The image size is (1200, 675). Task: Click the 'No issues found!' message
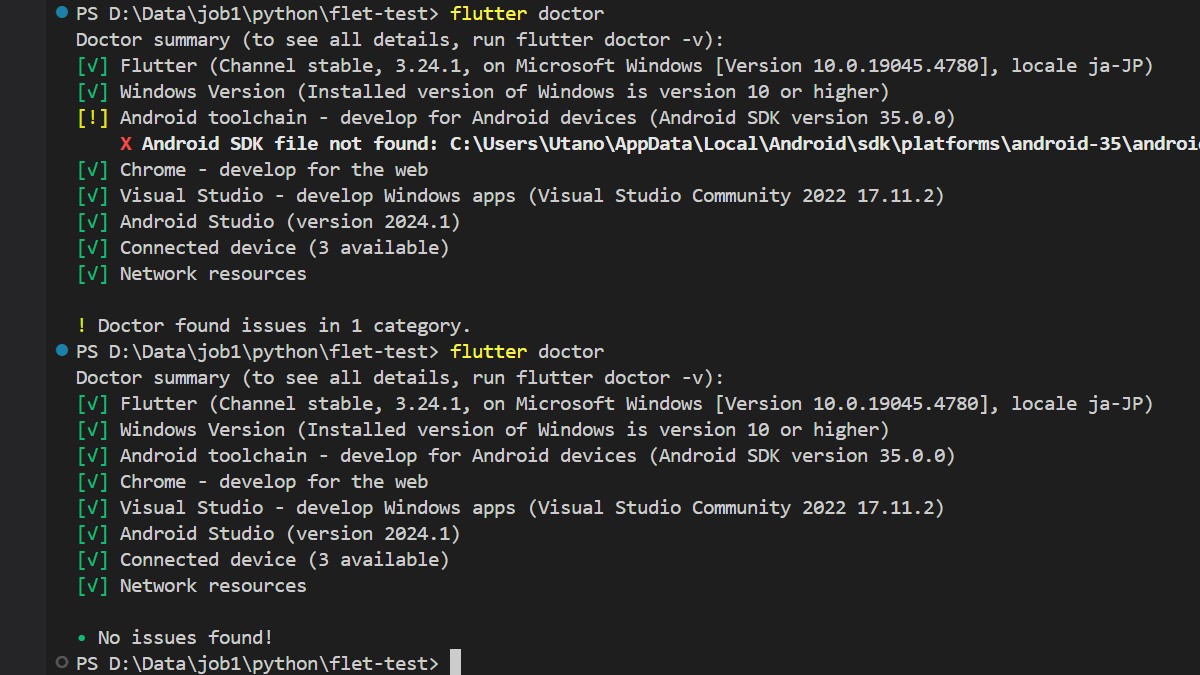coord(185,638)
